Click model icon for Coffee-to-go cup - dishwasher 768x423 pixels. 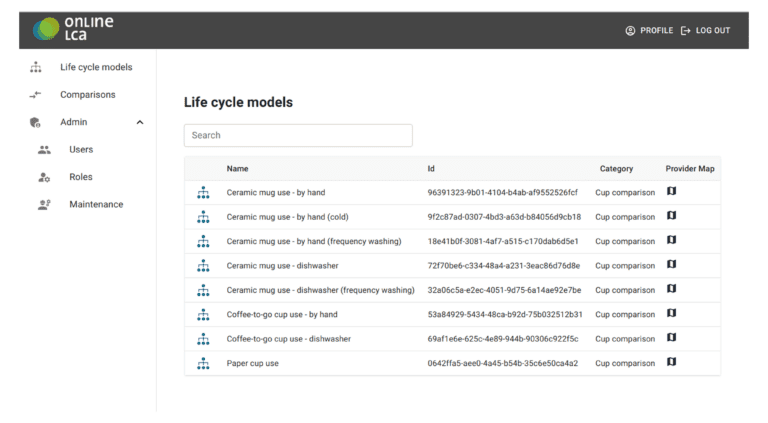pos(203,339)
